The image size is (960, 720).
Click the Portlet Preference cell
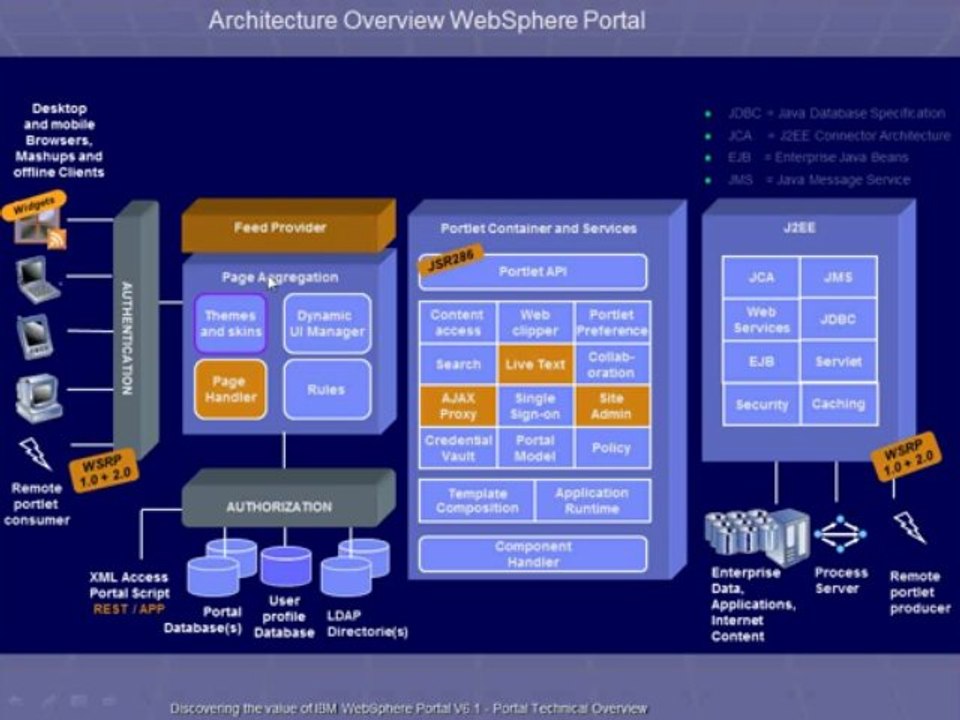(x=612, y=323)
